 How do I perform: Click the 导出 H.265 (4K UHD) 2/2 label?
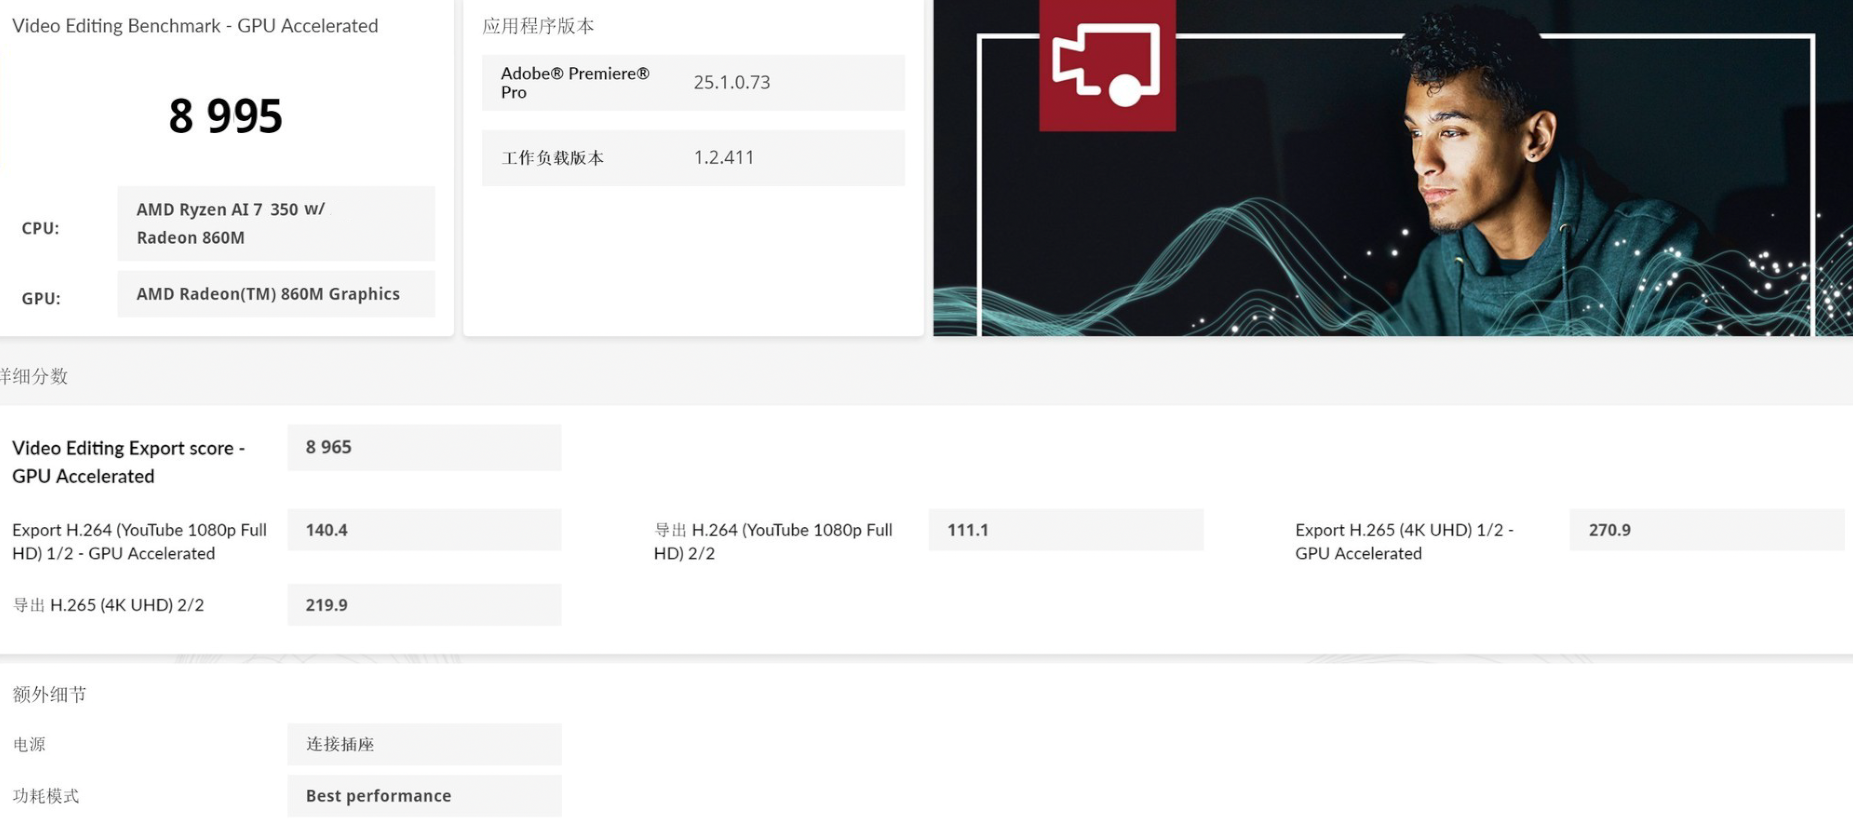108,605
